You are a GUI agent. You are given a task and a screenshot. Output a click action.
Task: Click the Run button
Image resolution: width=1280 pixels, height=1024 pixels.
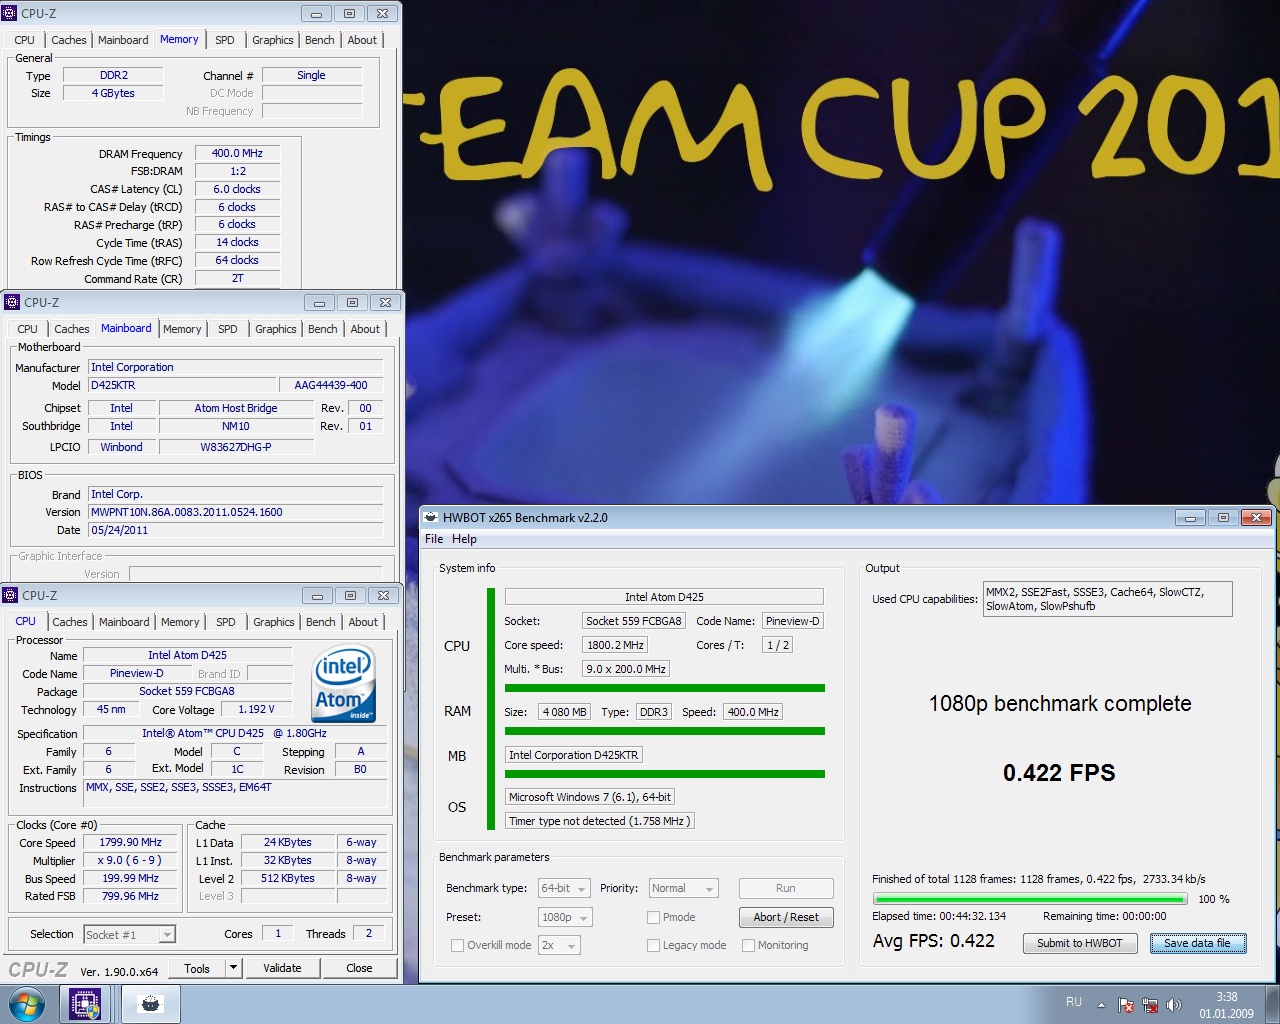pos(786,888)
